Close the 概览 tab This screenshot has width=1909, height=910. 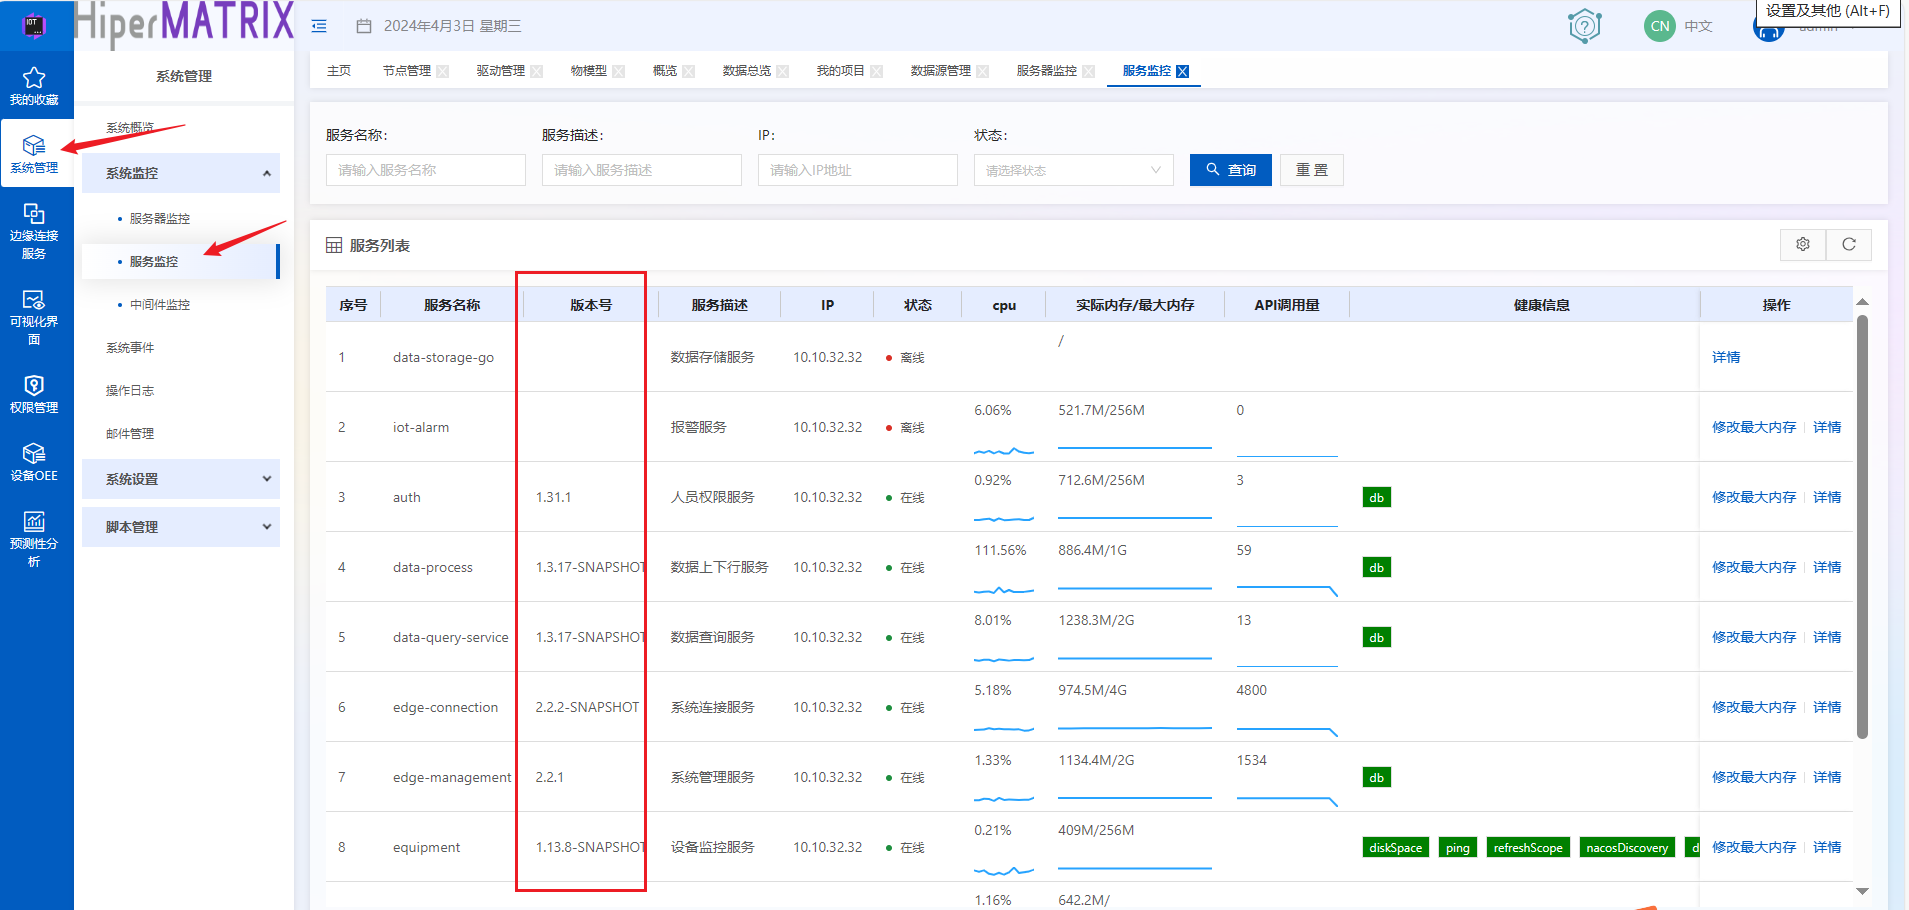pyautogui.click(x=688, y=71)
